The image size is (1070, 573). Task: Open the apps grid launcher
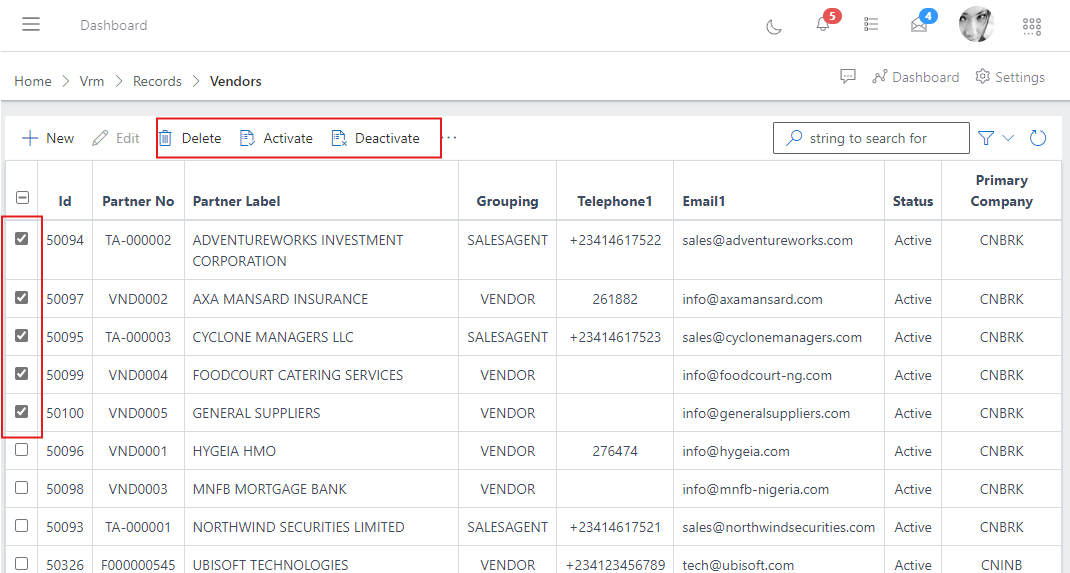1032,27
